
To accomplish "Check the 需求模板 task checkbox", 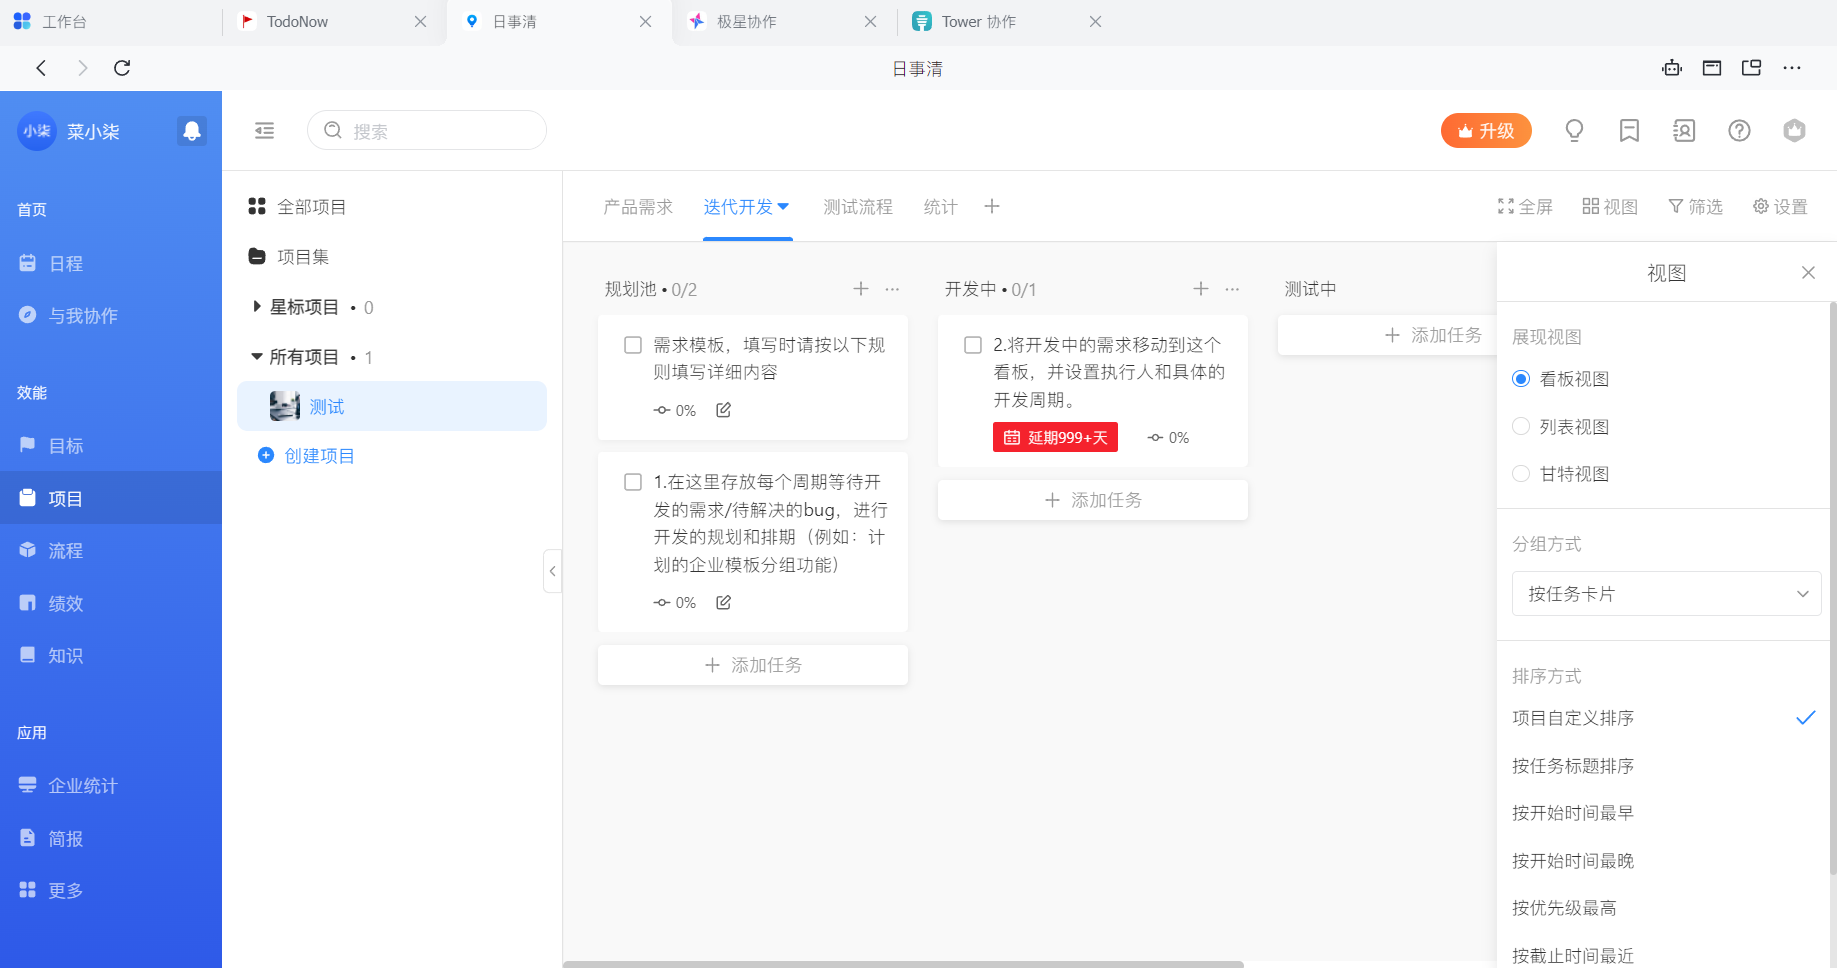I will [633, 345].
